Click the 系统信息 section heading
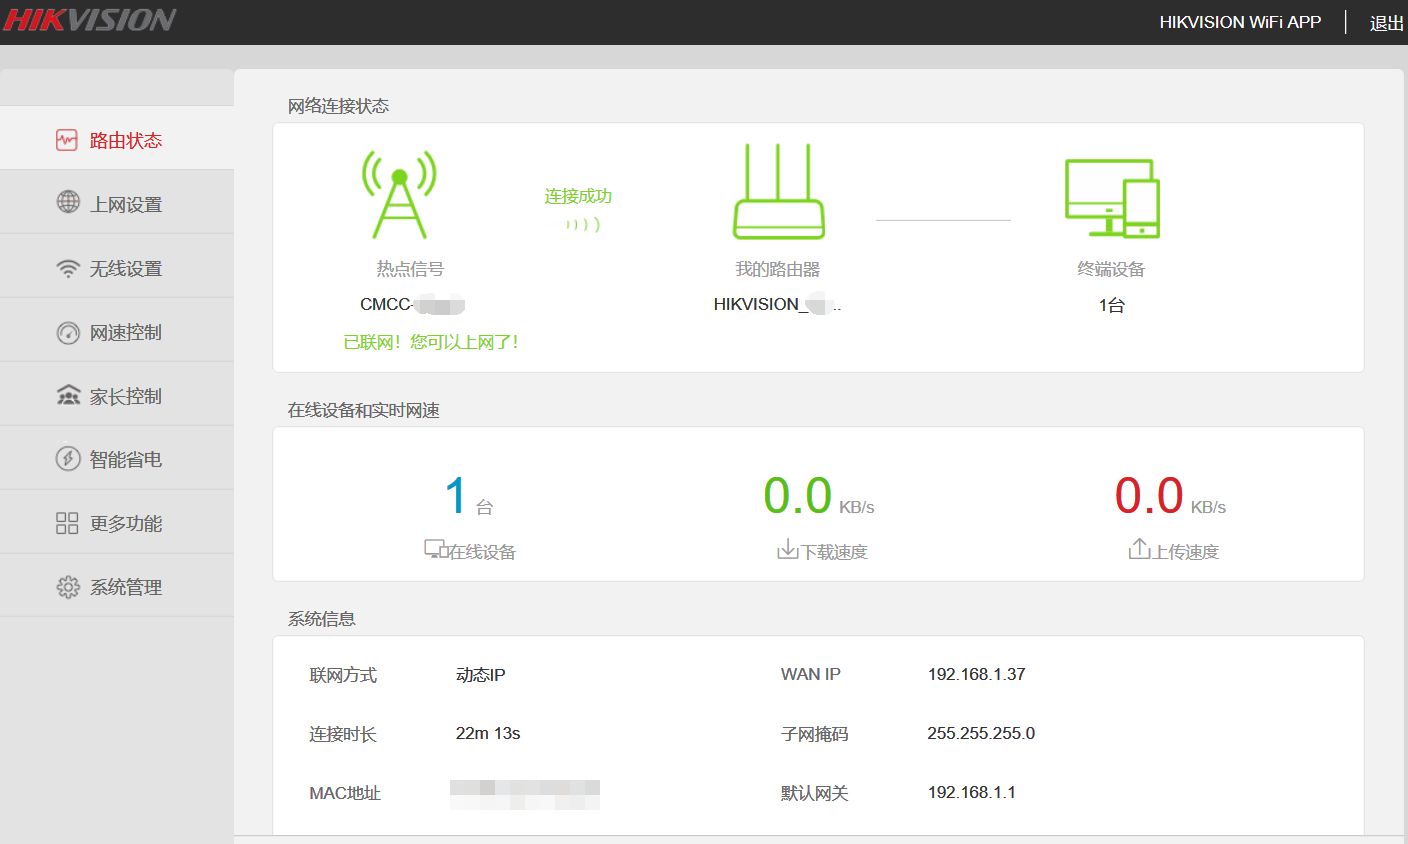Screen dimensions: 1408x844 tap(322, 619)
